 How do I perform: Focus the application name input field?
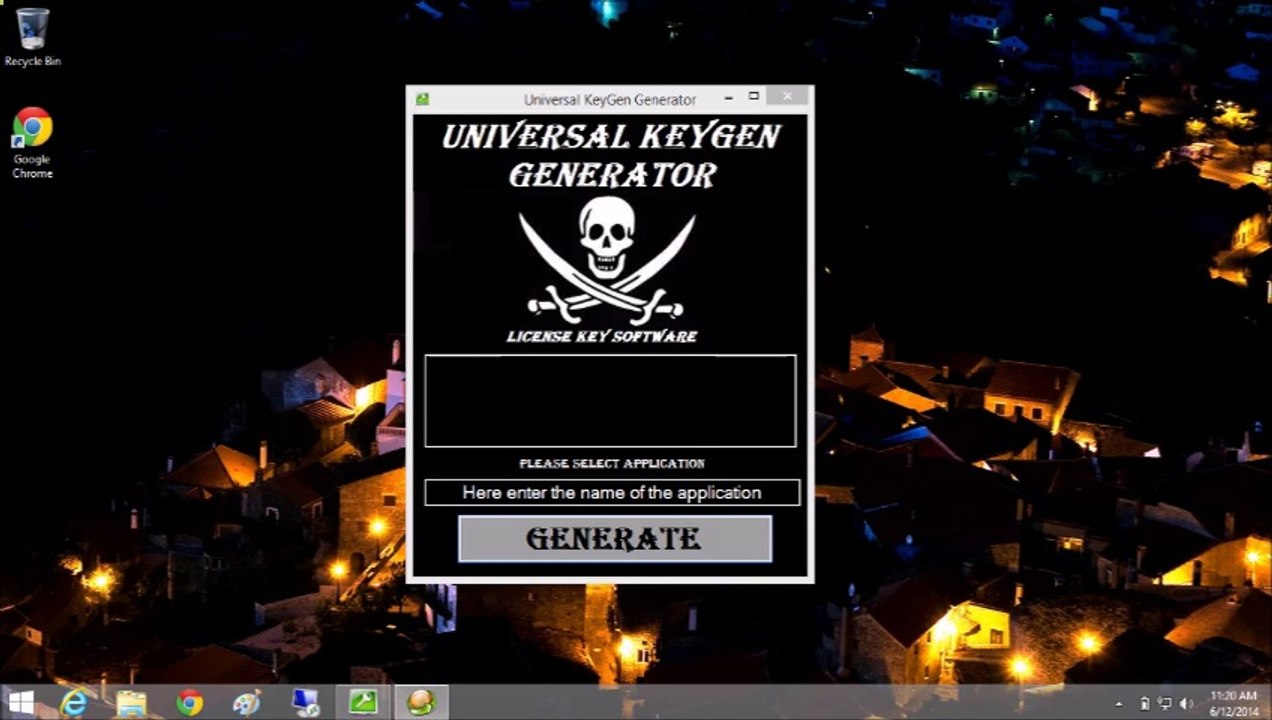tap(612, 492)
